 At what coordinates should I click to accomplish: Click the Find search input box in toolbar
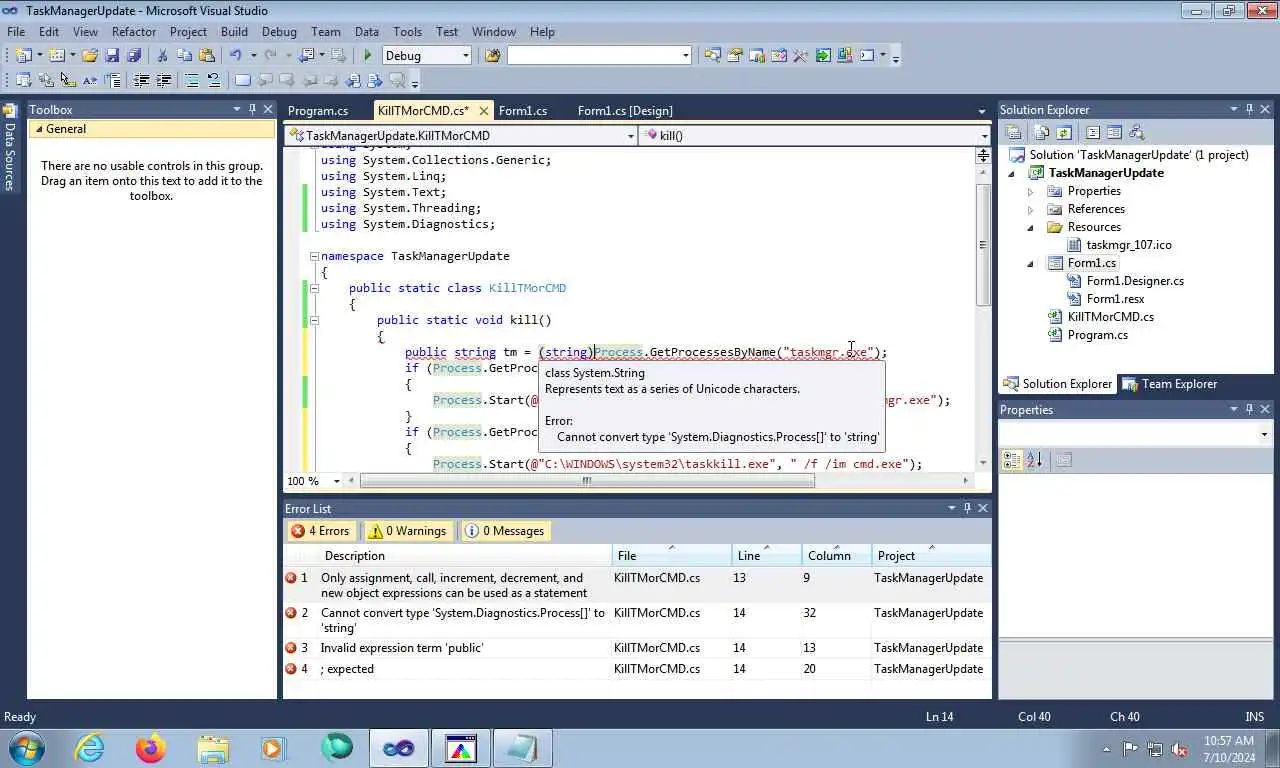pos(599,56)
